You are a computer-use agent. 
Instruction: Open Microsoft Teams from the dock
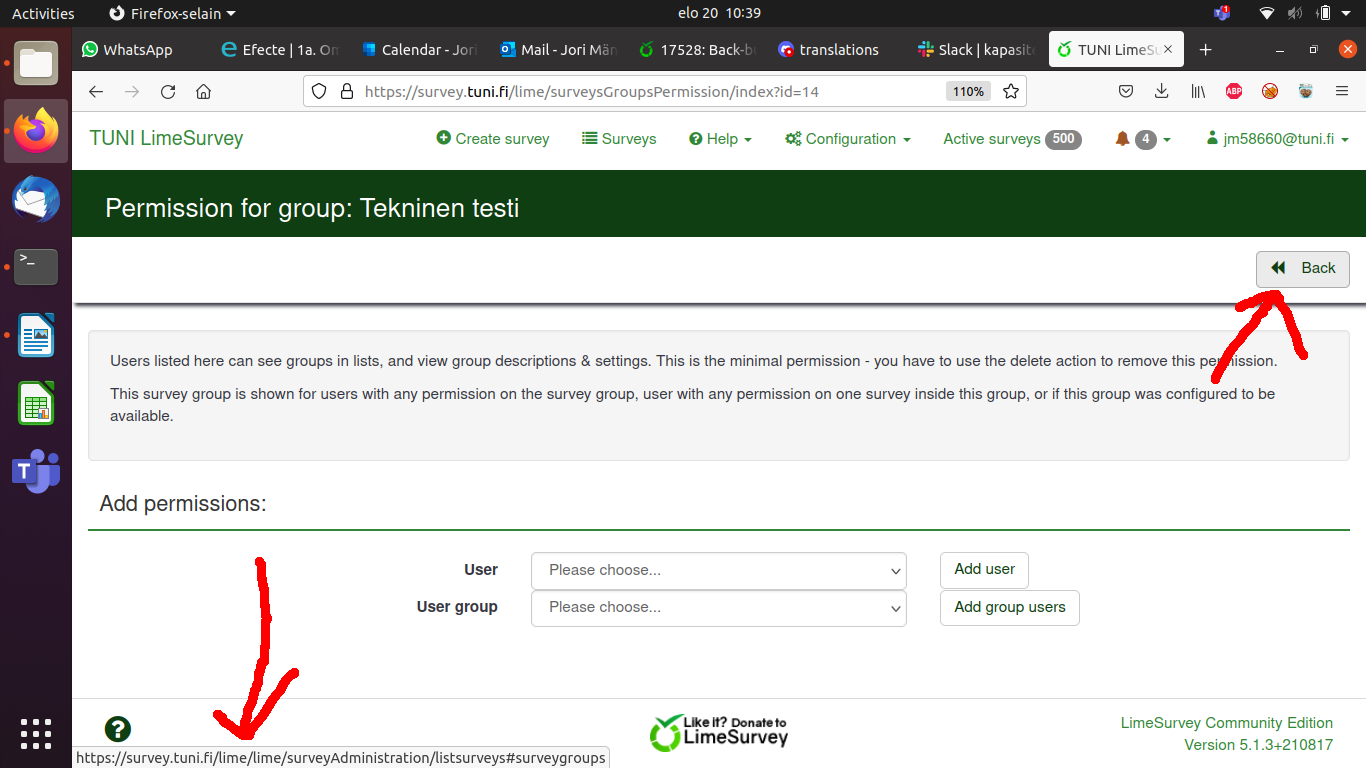(36, 471)
